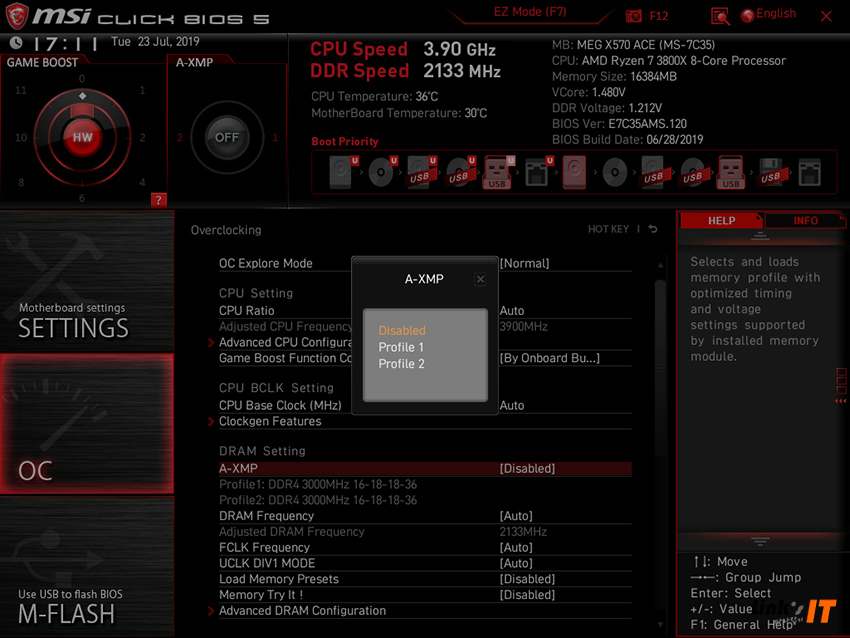Open the OC overclocking panel

pyautogui.click(x=87, y=424)
